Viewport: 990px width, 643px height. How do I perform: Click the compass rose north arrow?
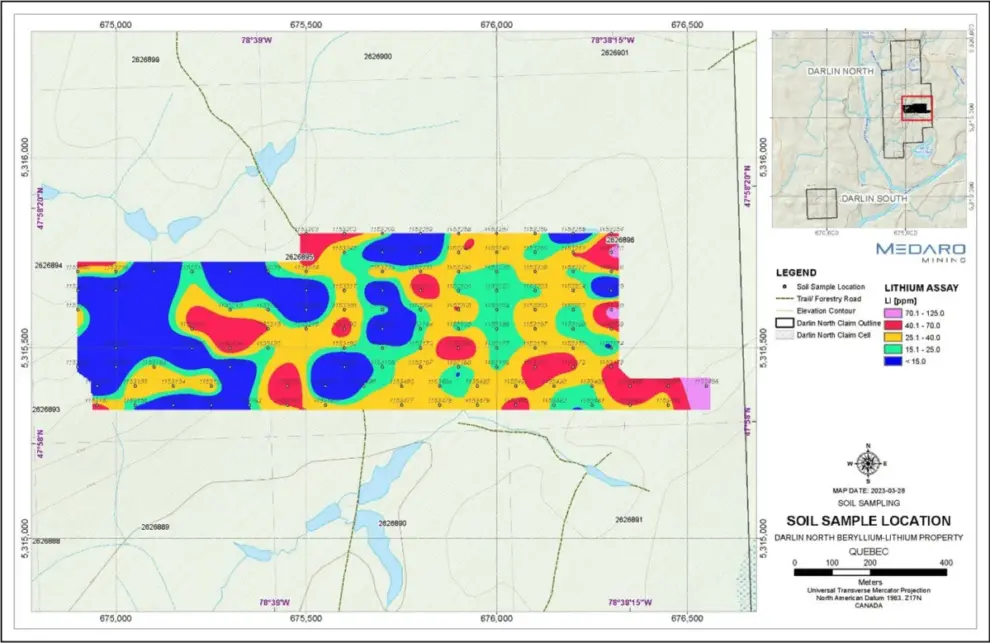[868, 464]
